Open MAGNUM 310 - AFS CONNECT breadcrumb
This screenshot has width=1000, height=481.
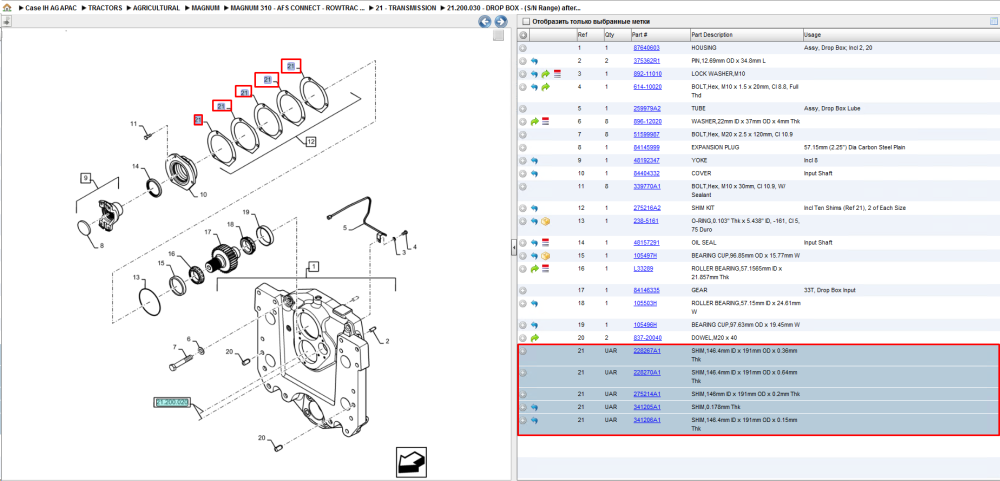point(298,8)
